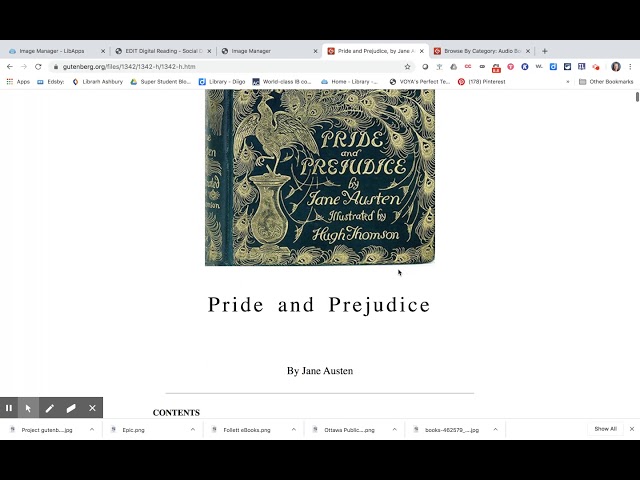This screenshot has height=480, width=640.
Task: Open the Other Bookmarks folder
Action: (606, 82)
